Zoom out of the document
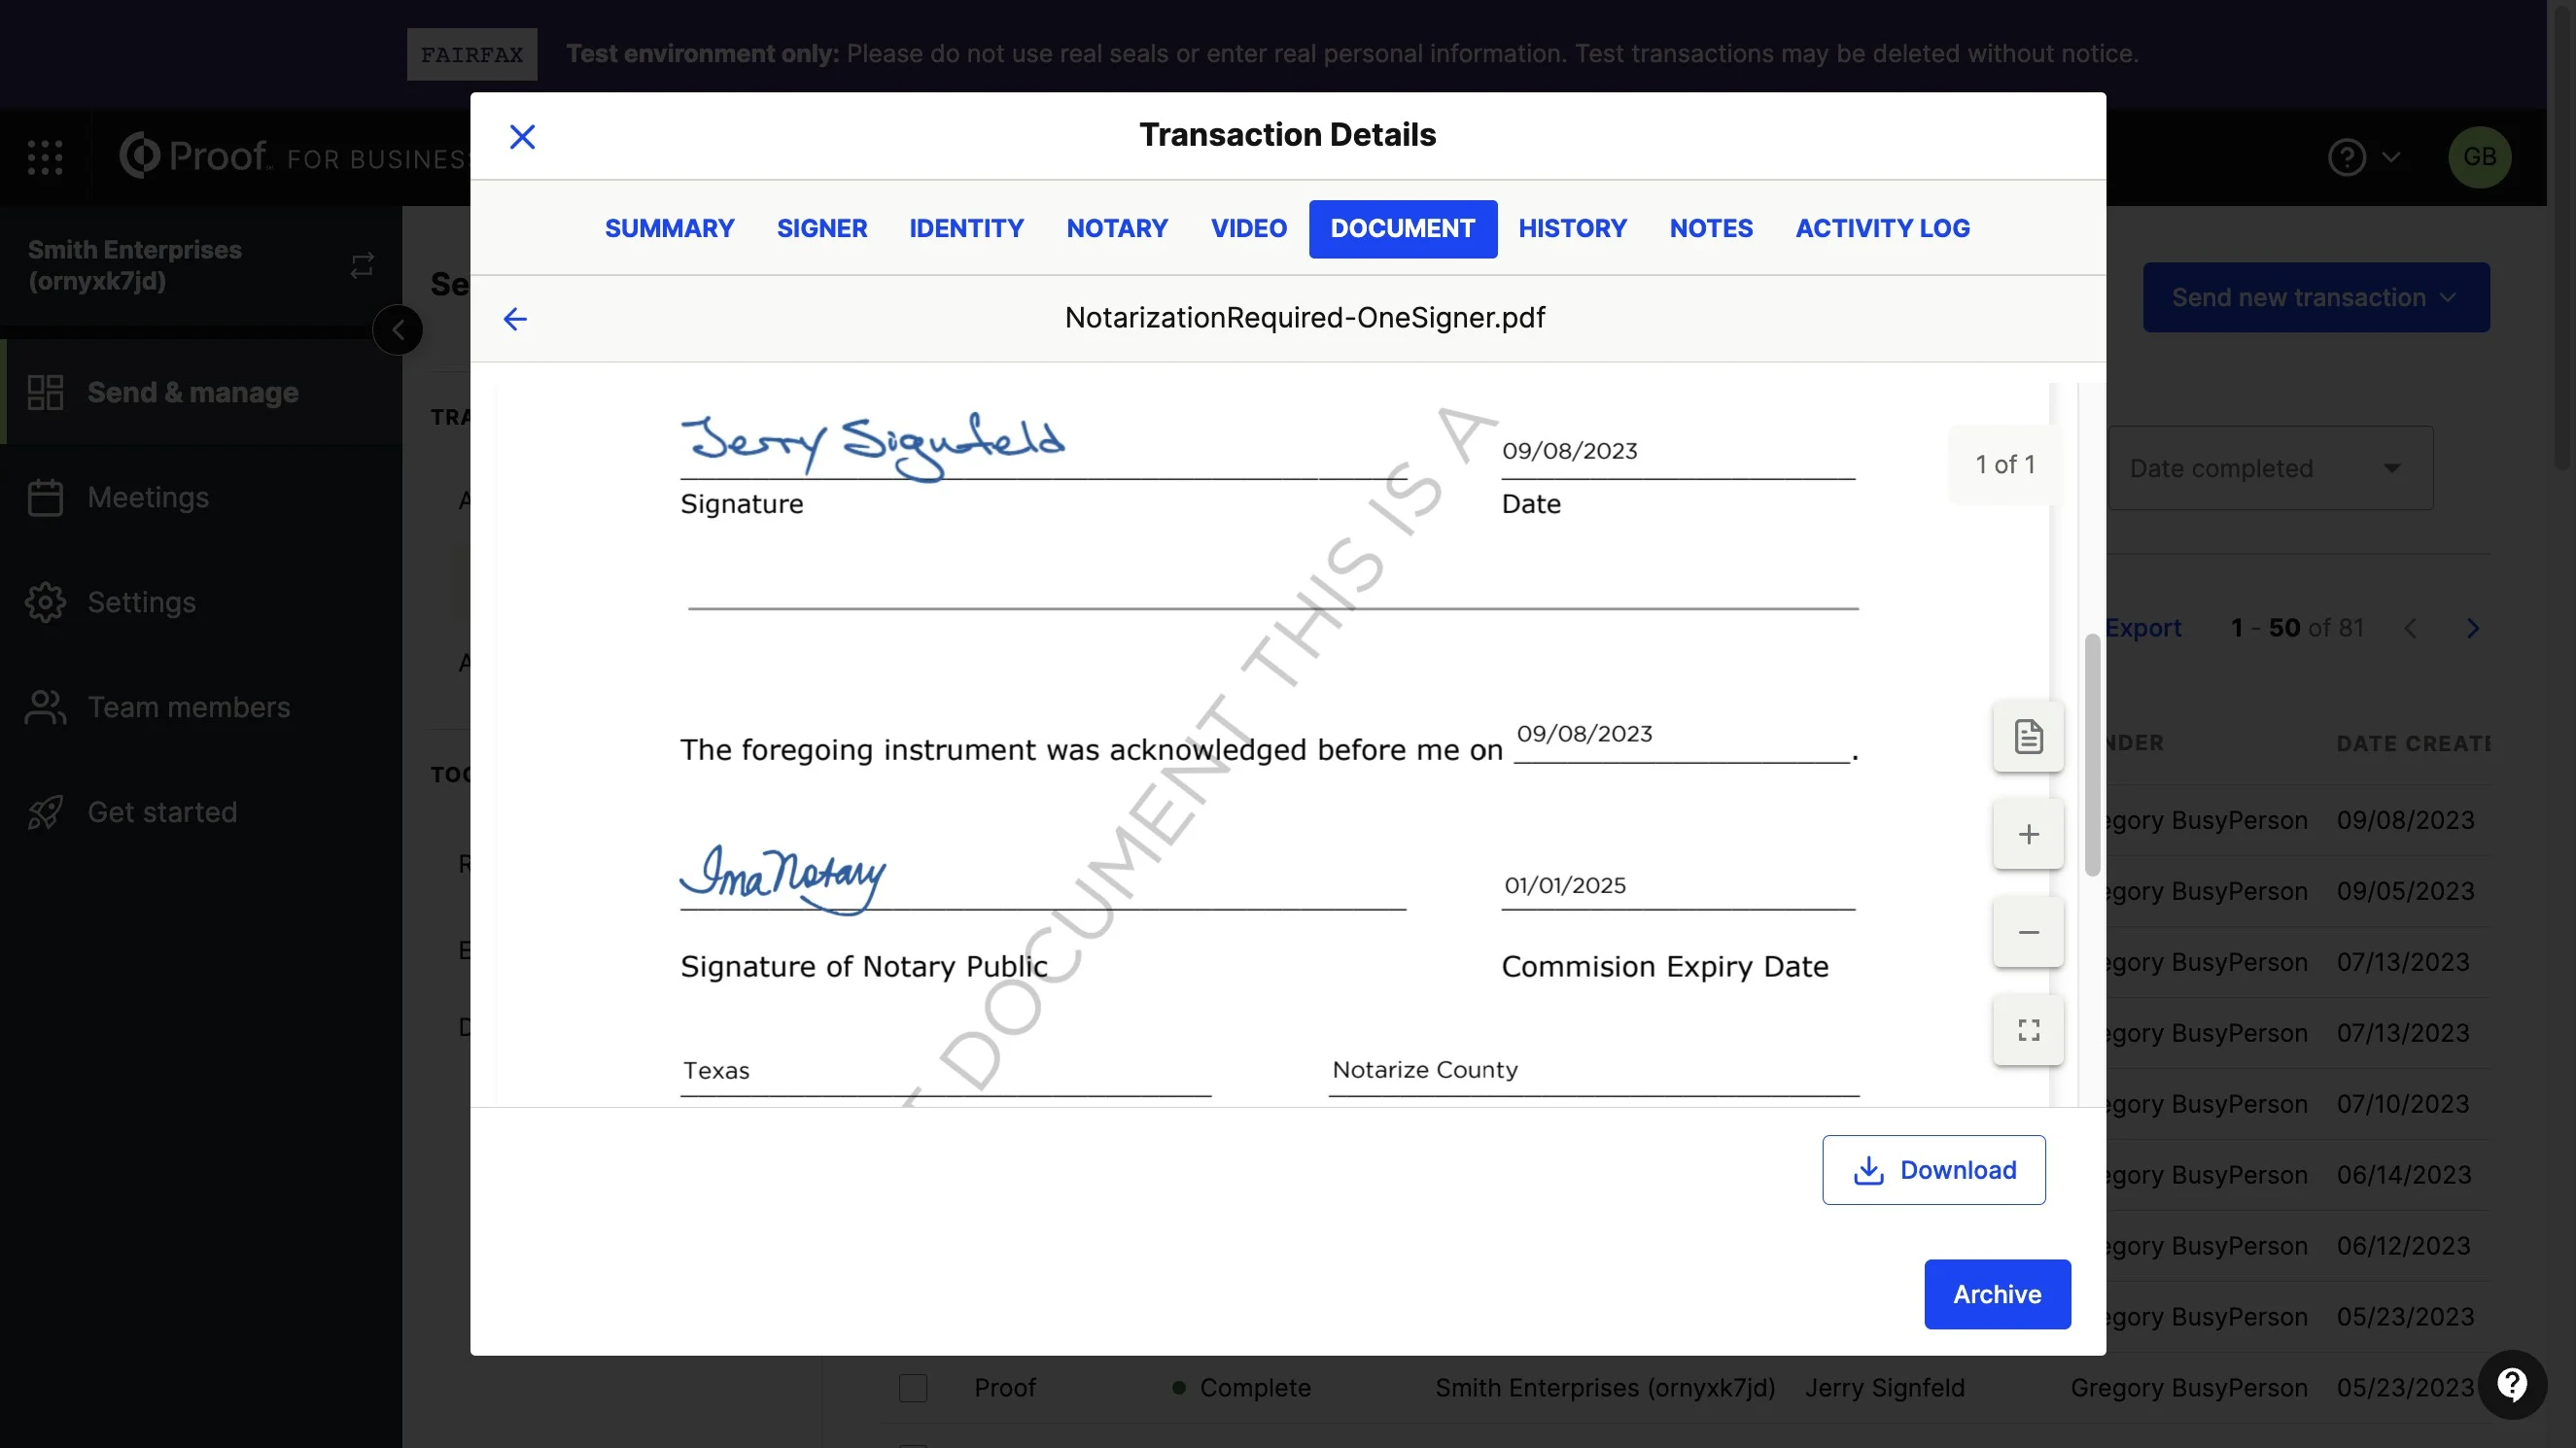The width and height of the screenshot is (2576, 1448). pos(2028,932)
